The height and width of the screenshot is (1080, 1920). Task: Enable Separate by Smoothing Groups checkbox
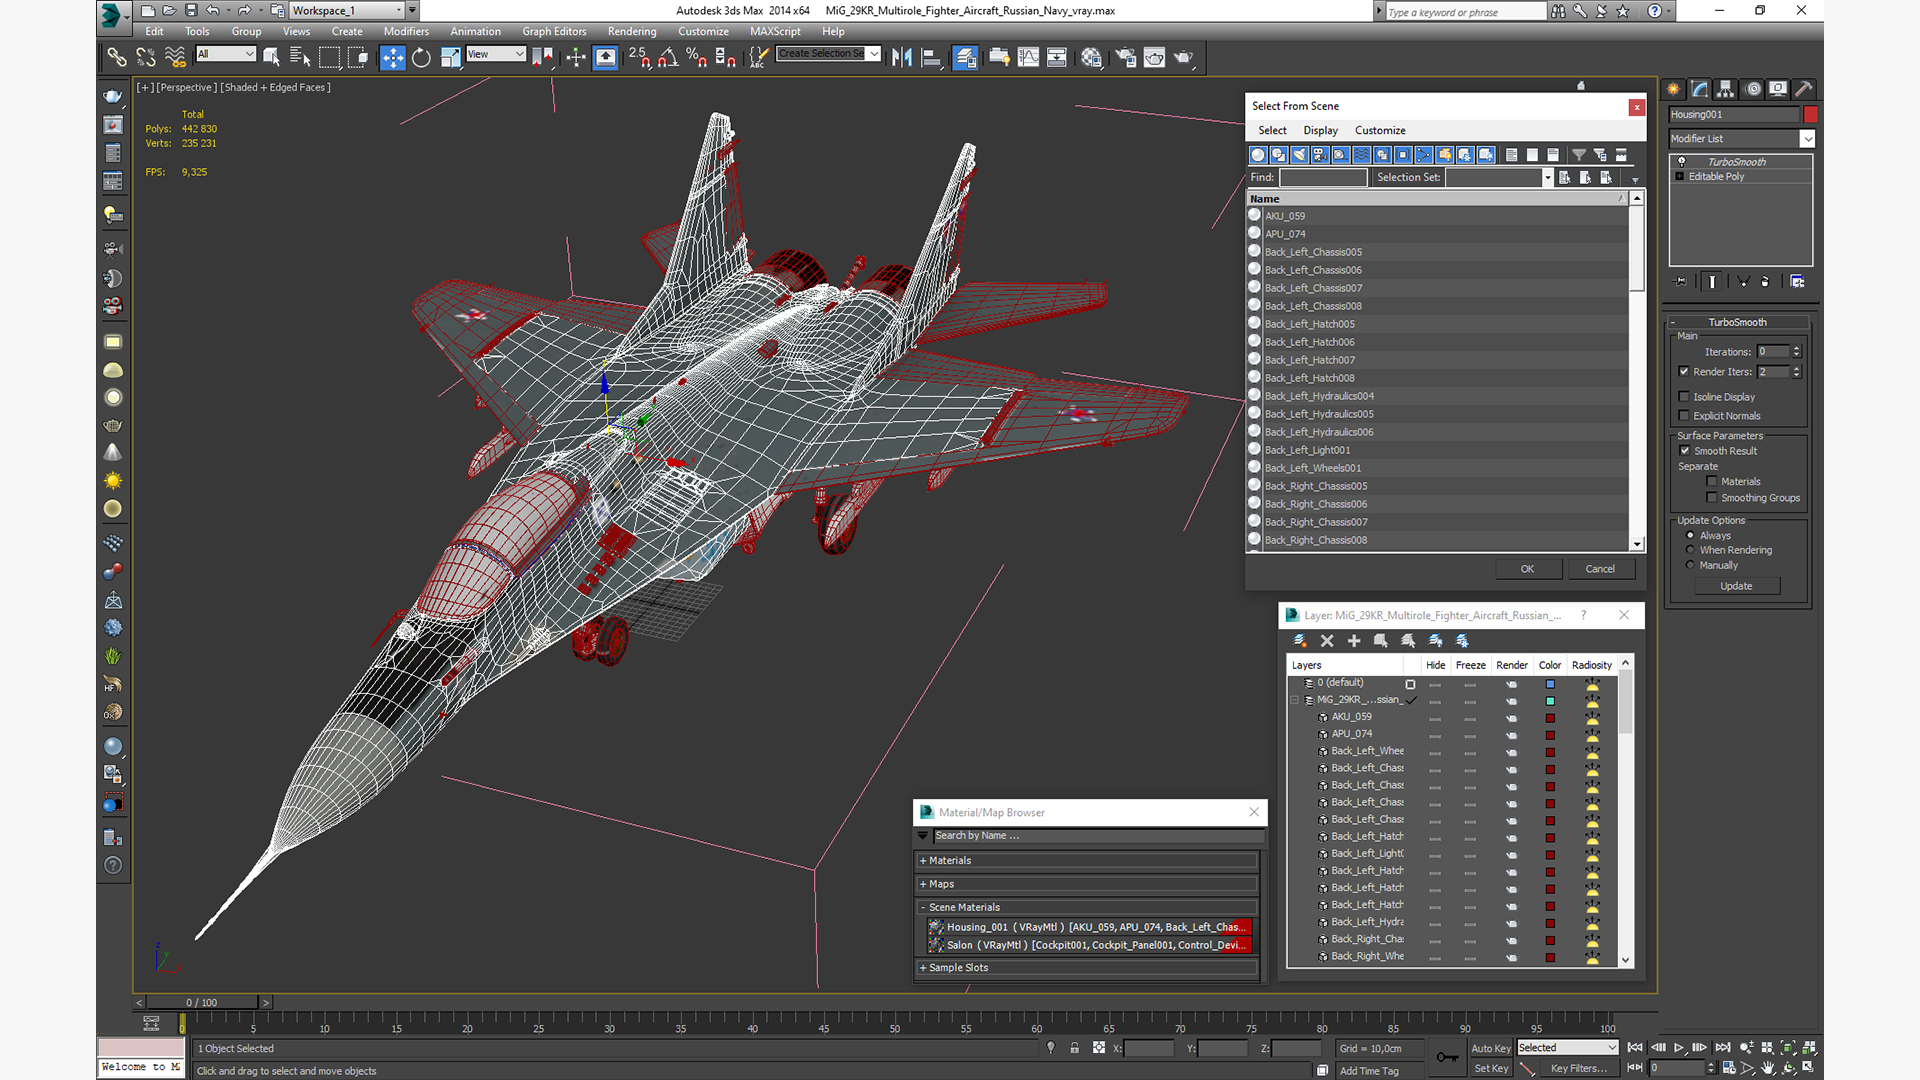pyautogui.click(x=1712, y=498)
